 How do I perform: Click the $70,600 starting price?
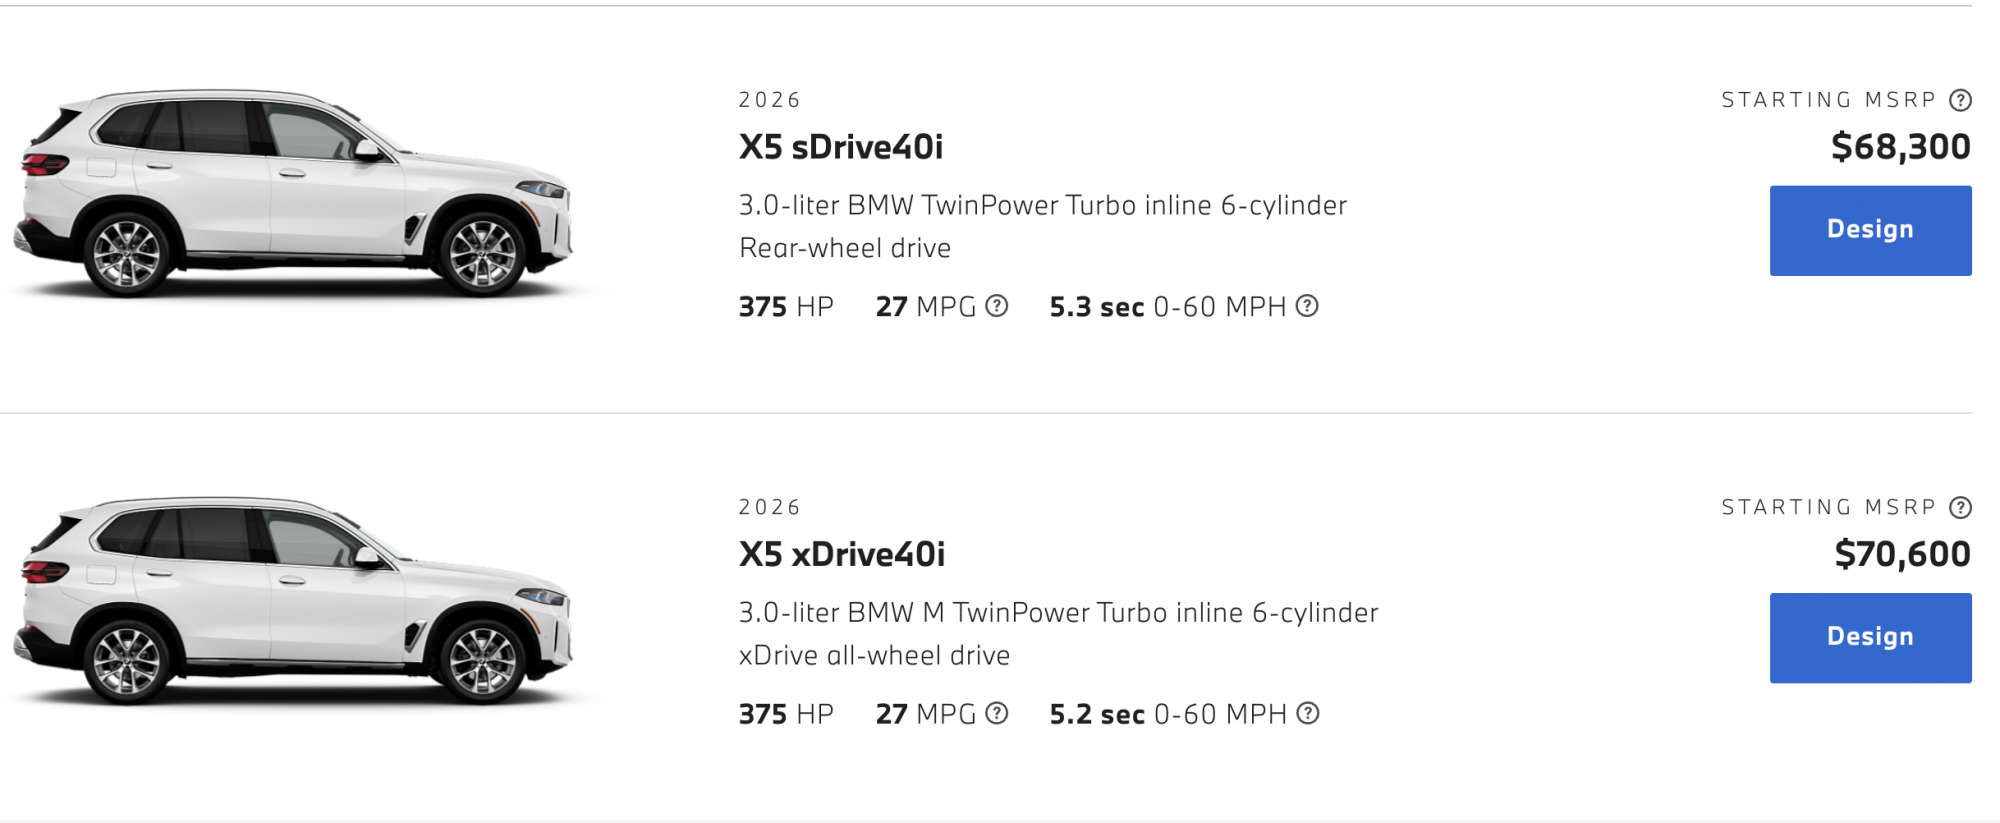click(x=1902, y=554)
